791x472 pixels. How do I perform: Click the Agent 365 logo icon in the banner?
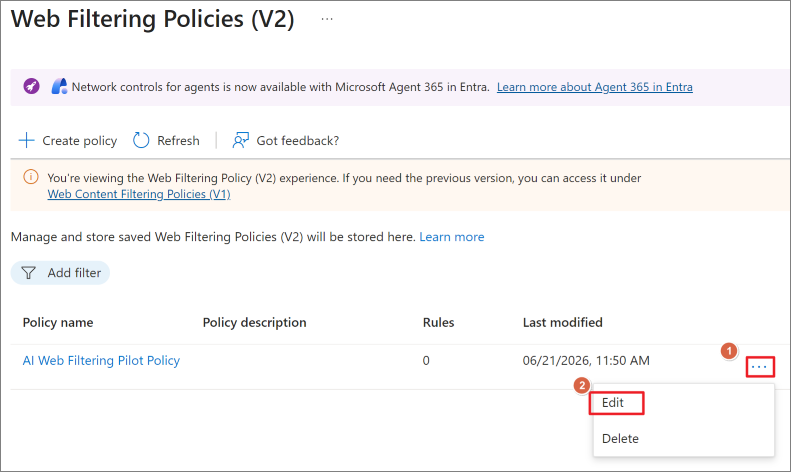[59, 86]
